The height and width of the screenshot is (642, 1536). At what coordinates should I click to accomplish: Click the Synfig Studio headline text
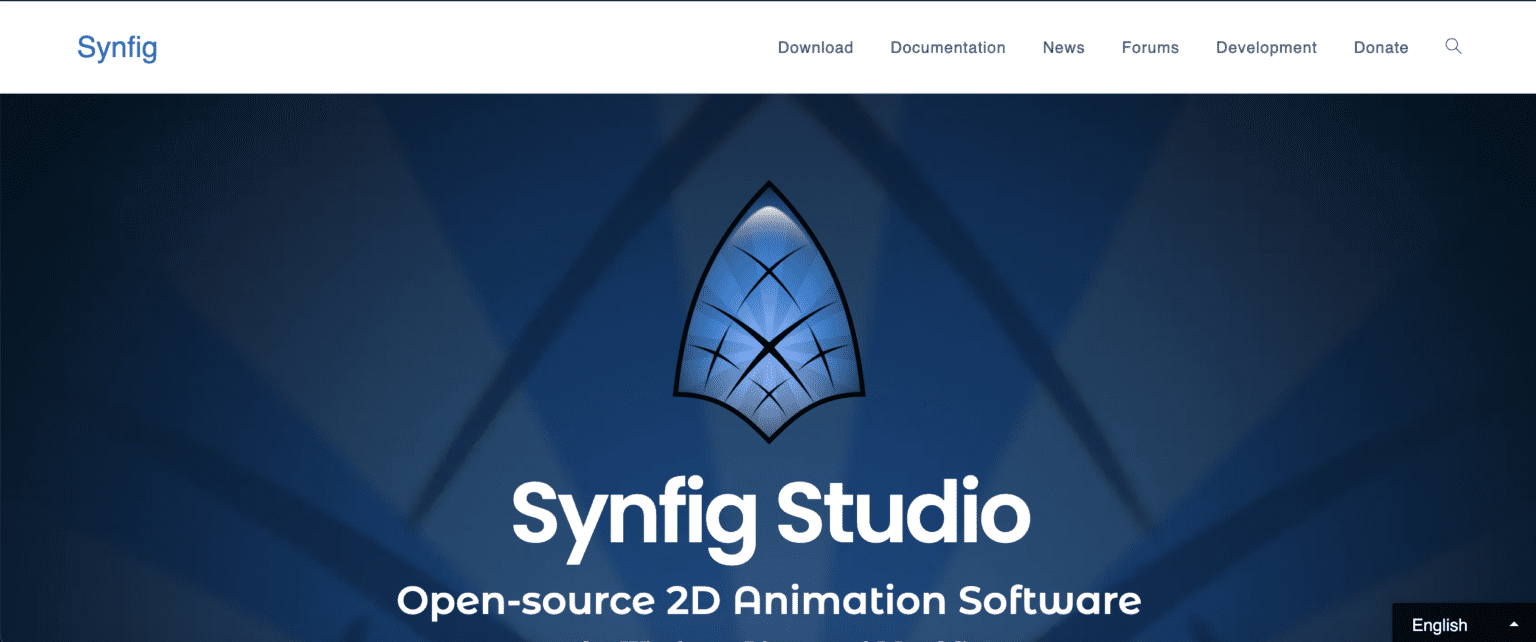click(769, 515)
